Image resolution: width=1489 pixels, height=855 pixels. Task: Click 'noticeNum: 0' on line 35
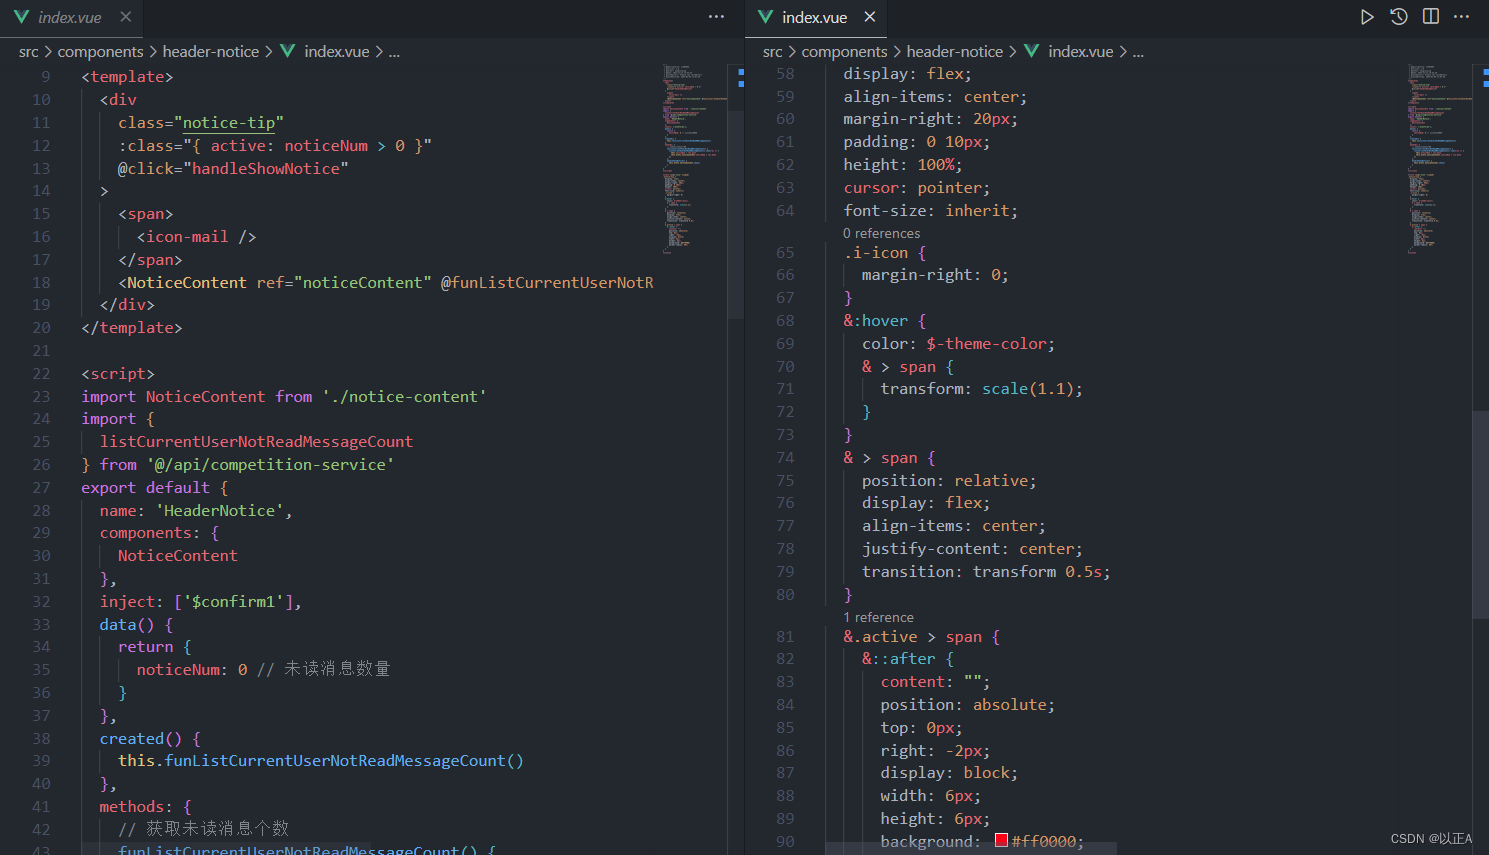point(192,670)
